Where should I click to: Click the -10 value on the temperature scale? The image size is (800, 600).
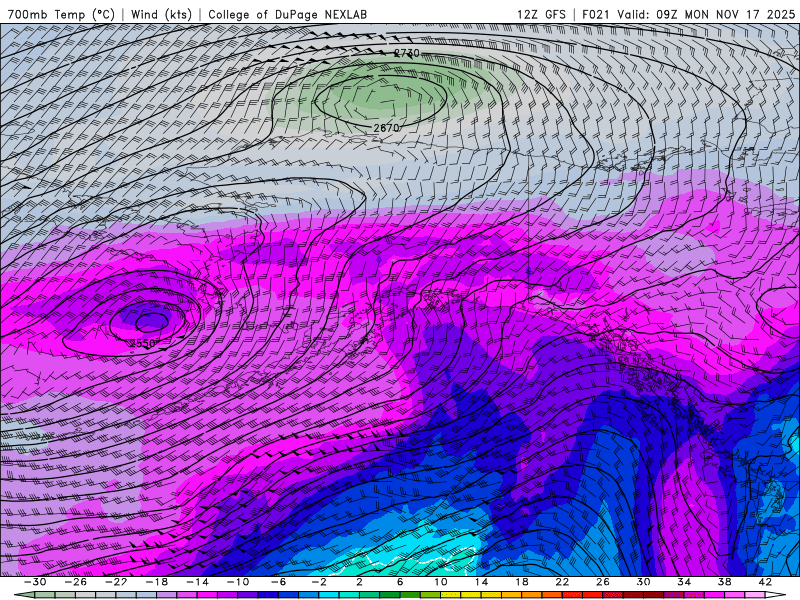pyautogui.click(x=238, y=582)
